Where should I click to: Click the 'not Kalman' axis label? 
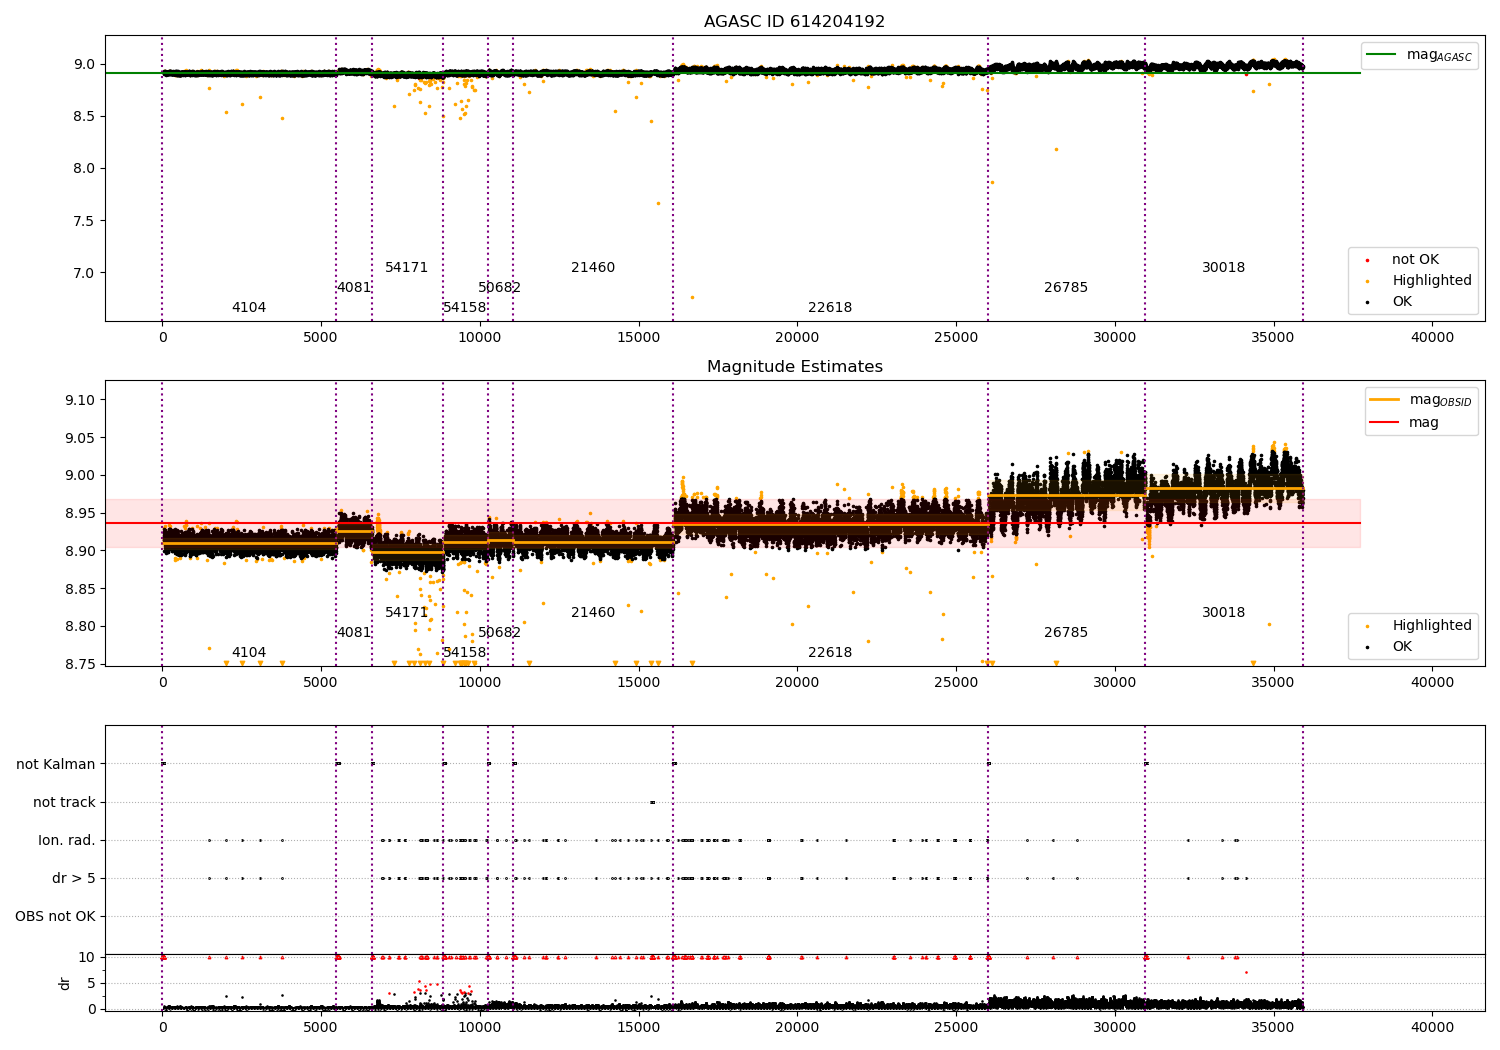(56, 765)
